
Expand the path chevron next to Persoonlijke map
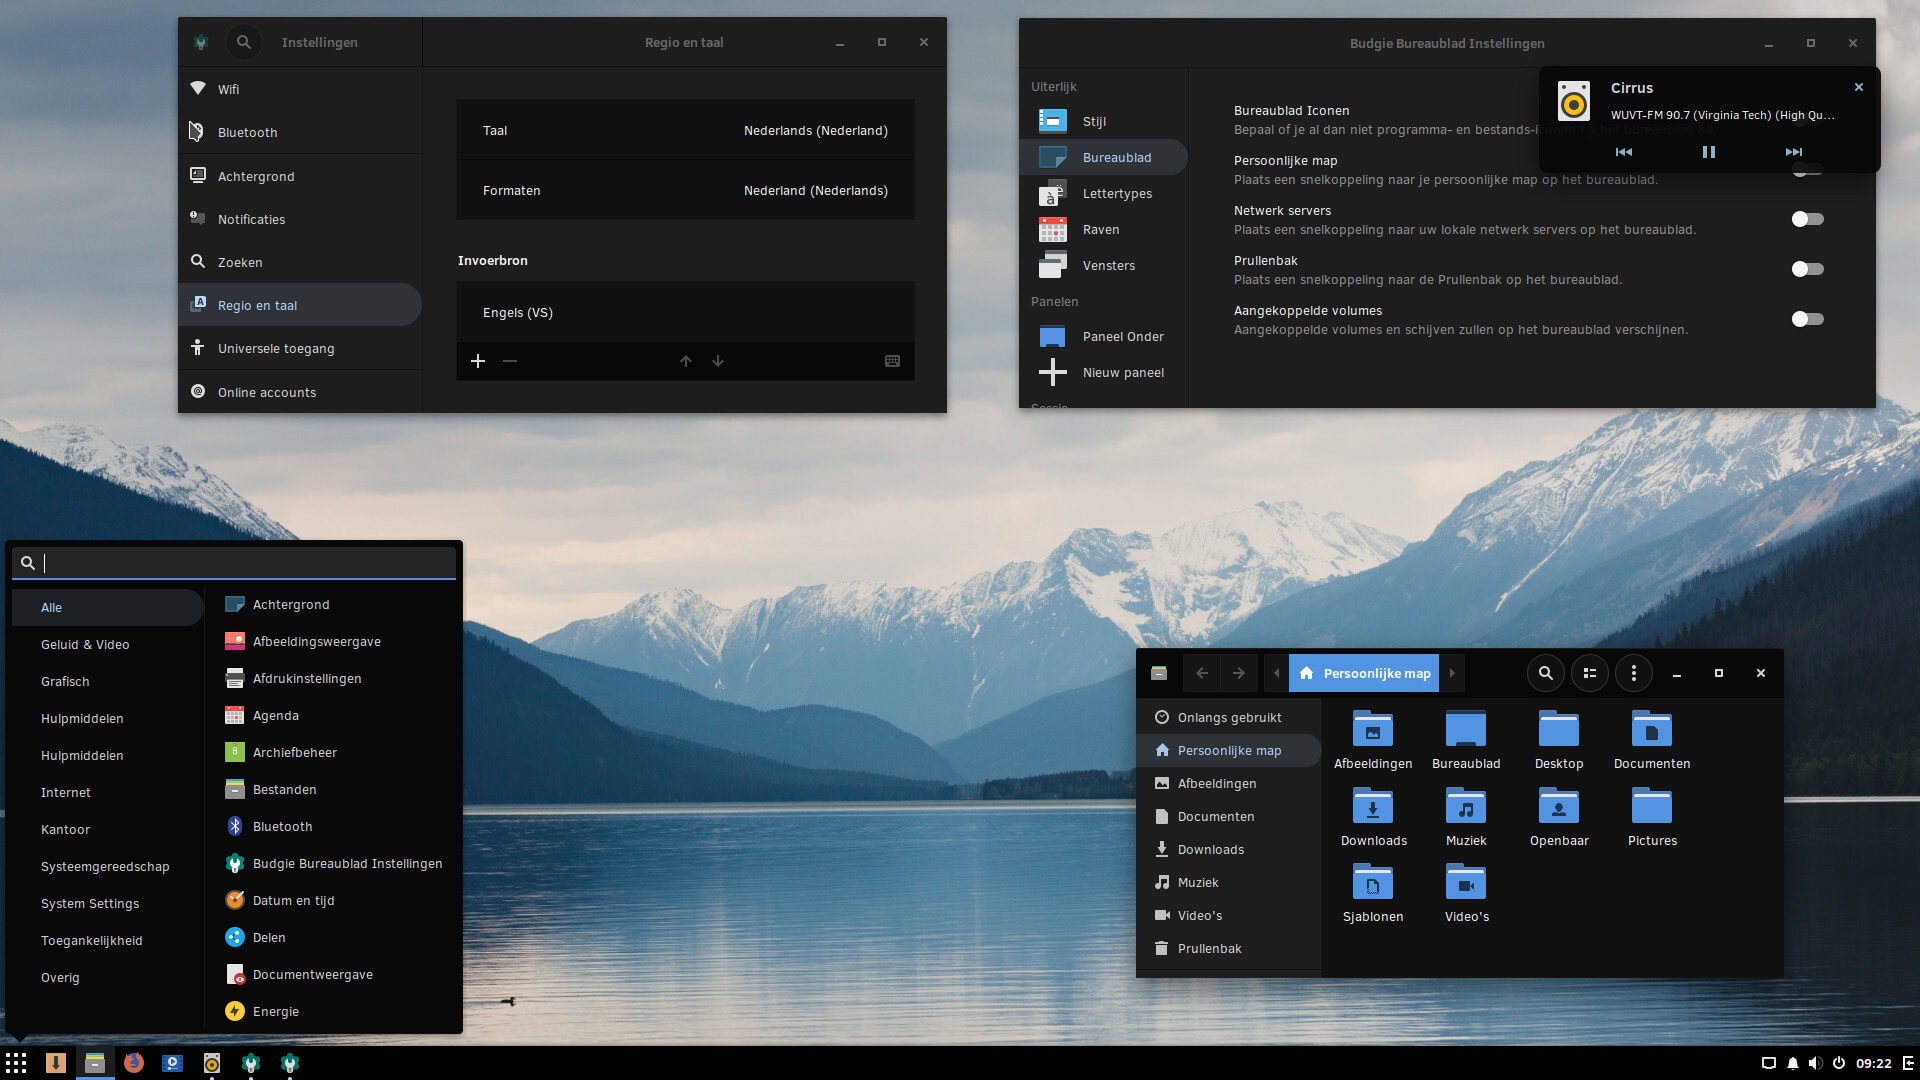(x=1452, y=673)
